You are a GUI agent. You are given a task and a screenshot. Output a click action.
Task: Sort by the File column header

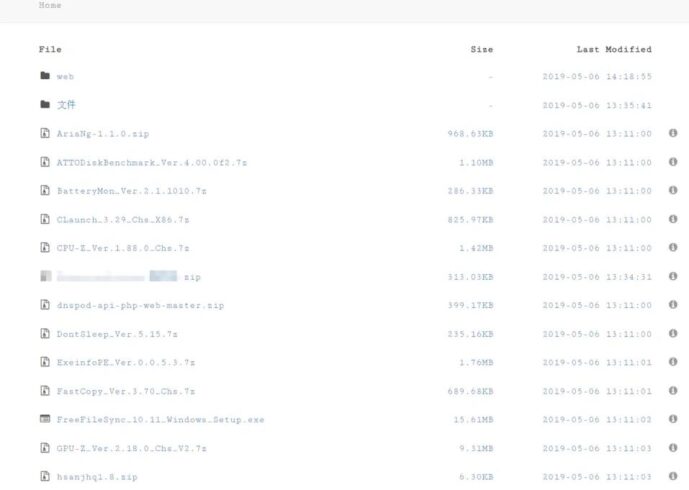(50, 49)
